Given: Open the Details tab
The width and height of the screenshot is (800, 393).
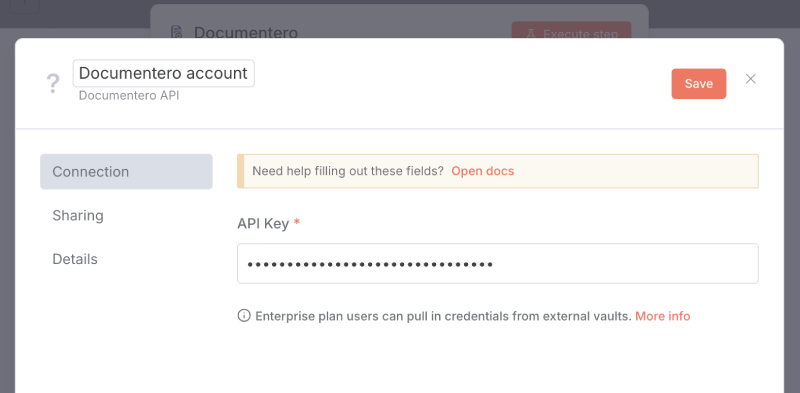Looking at the screenshot, I should [x=75, y=259].
